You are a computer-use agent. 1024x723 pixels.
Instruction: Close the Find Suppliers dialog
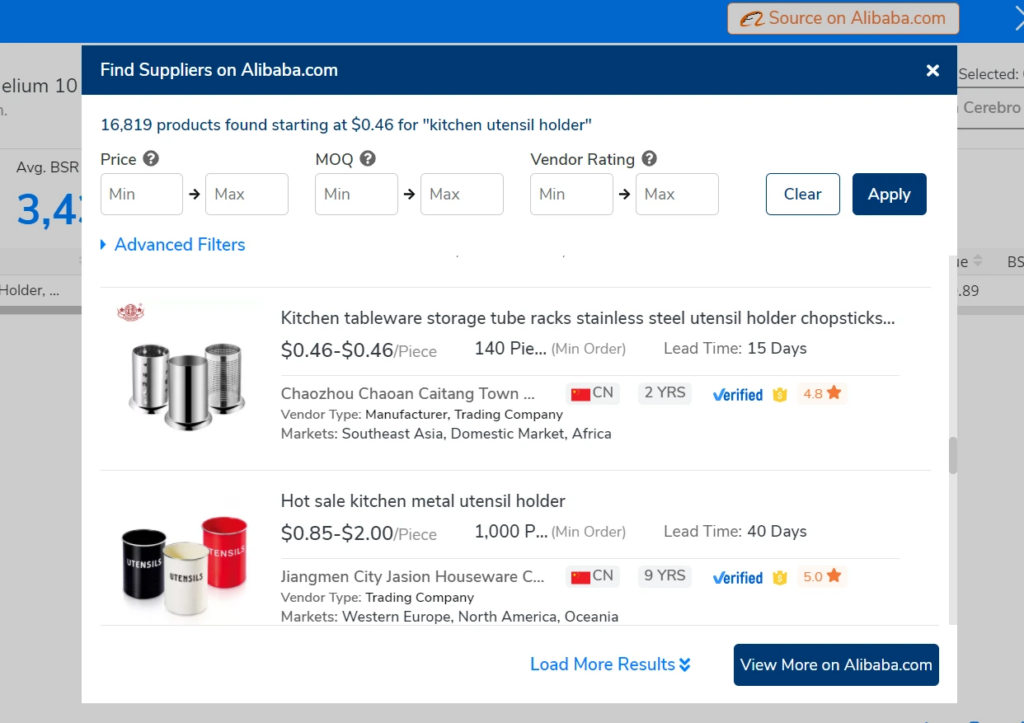(x=932, y=70)
